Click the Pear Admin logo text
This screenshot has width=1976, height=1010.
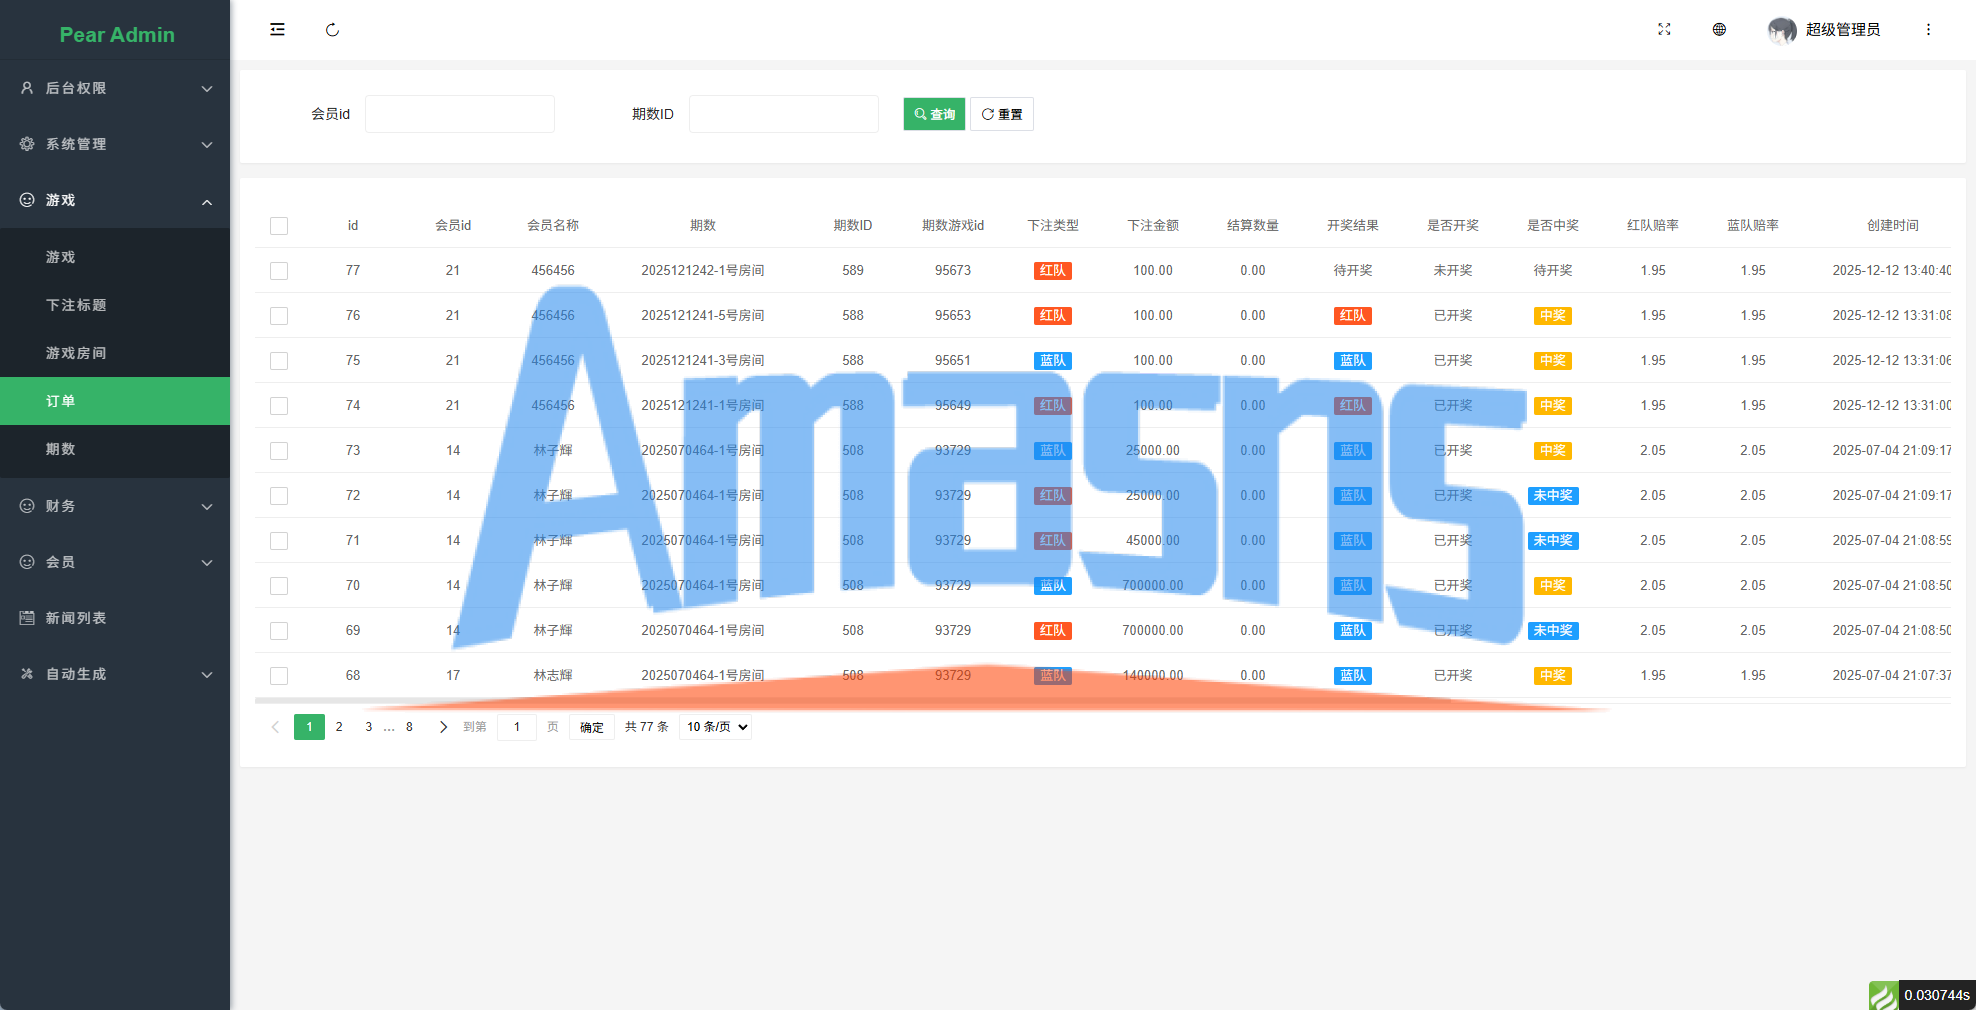[x=117, y=35]
